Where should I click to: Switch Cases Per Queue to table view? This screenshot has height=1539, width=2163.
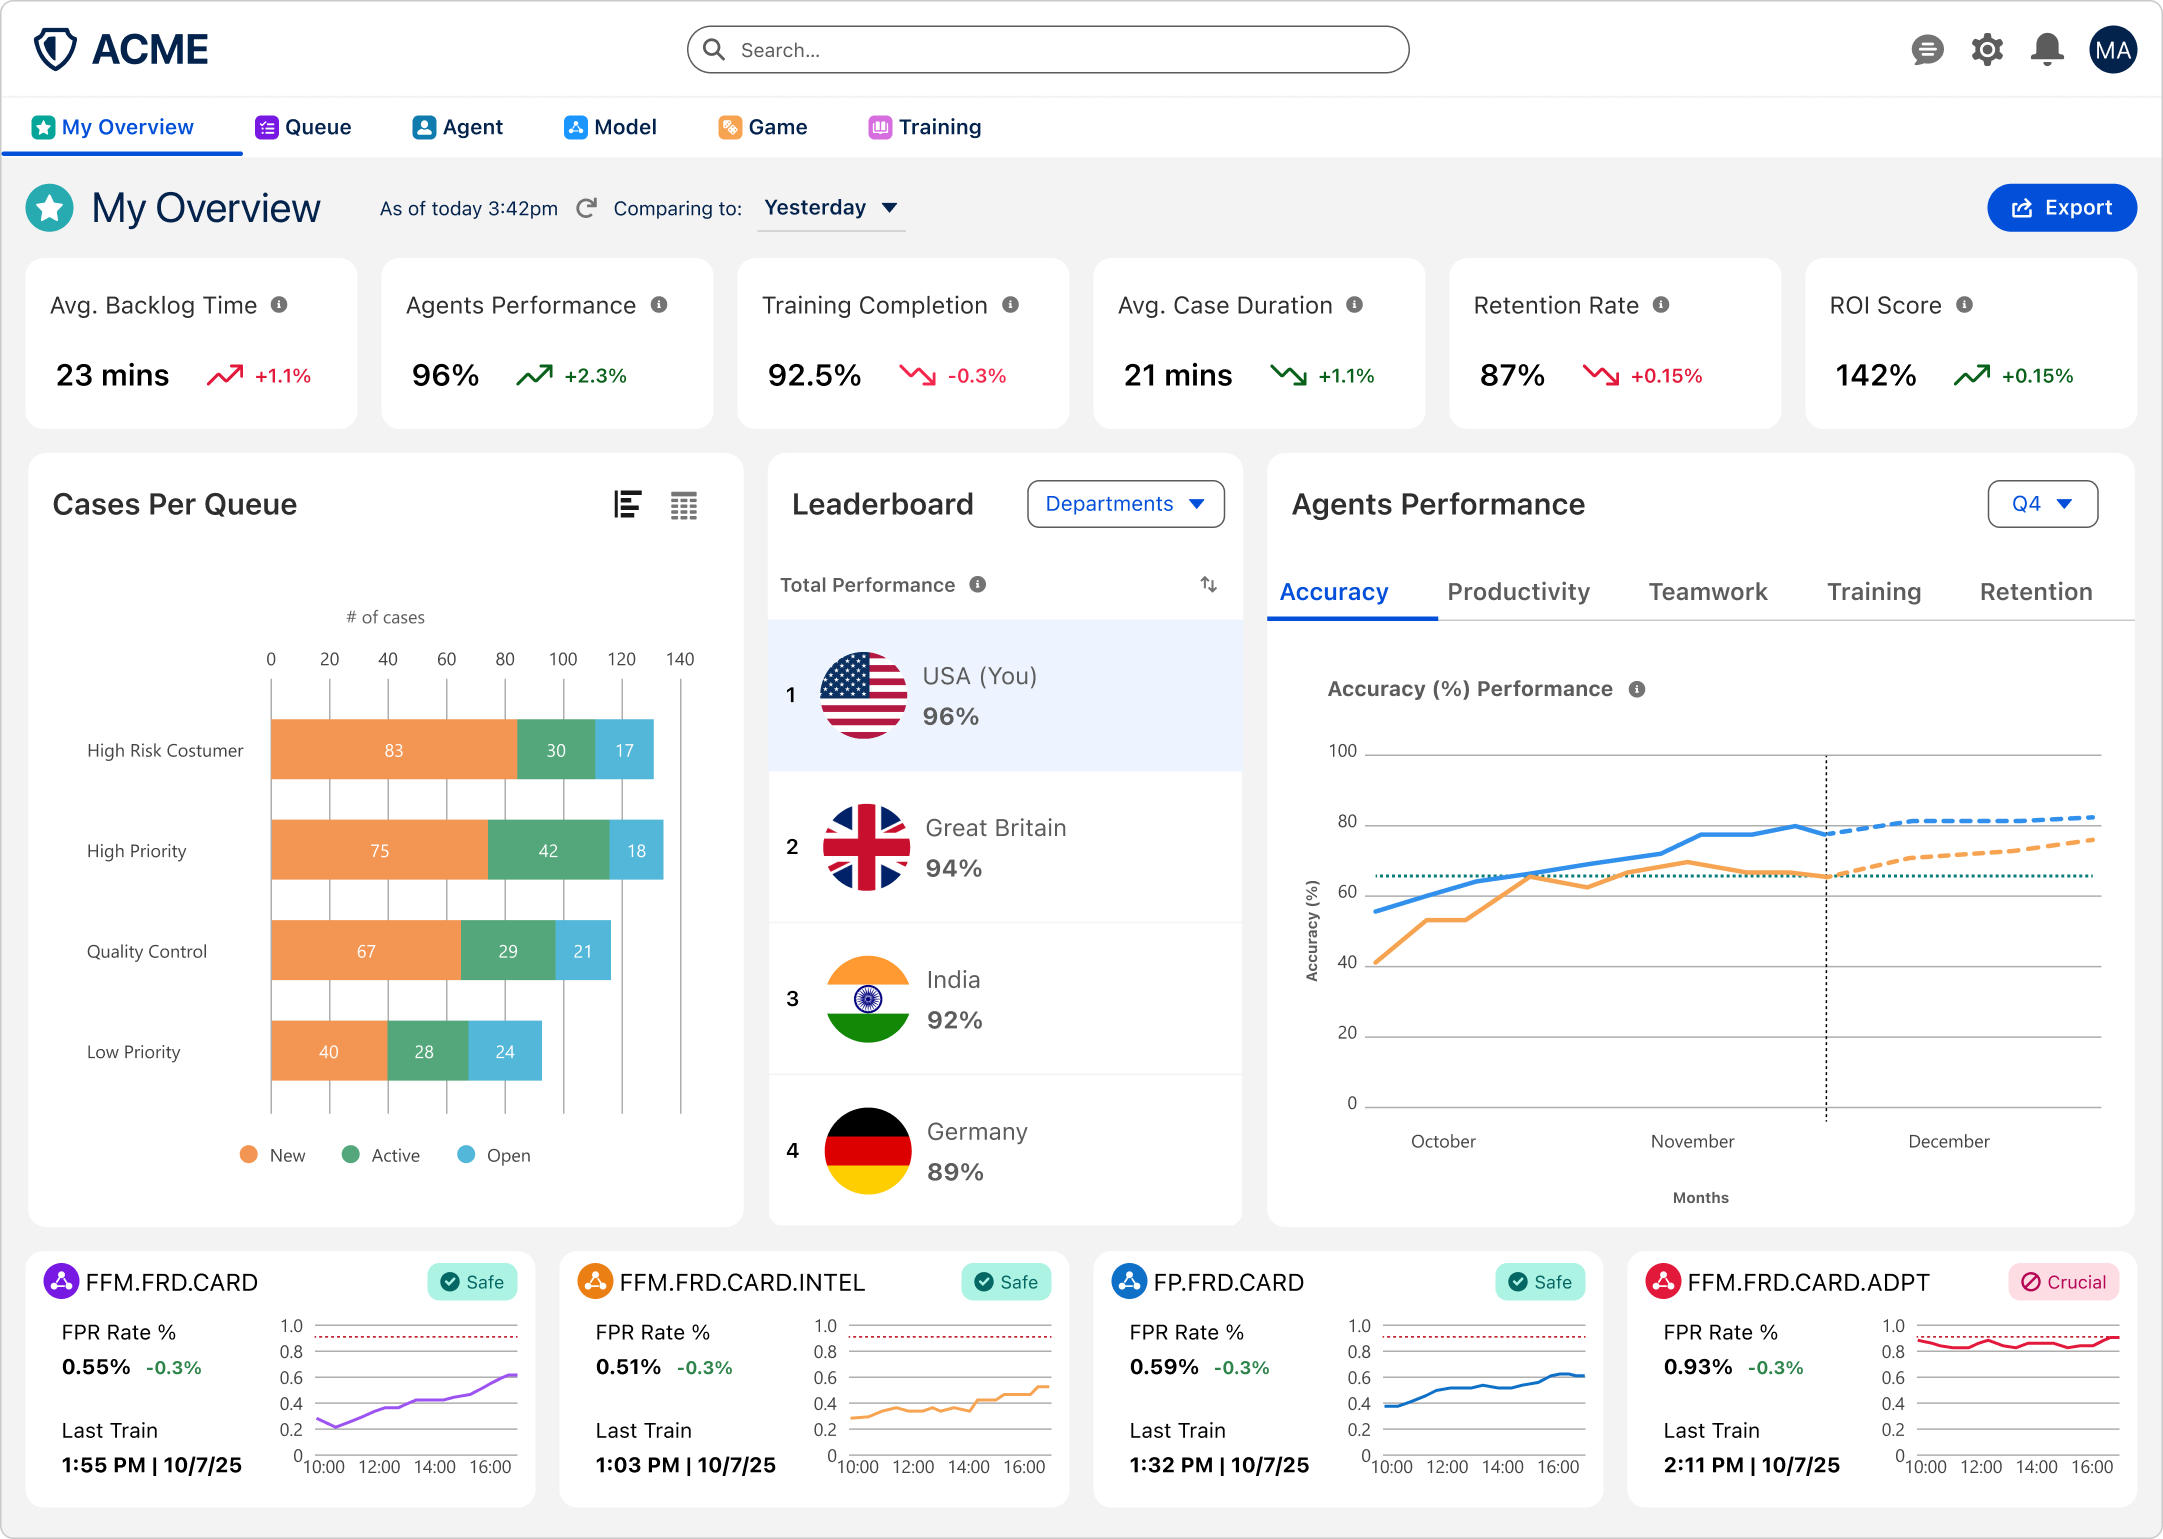(x=684, y=506)
